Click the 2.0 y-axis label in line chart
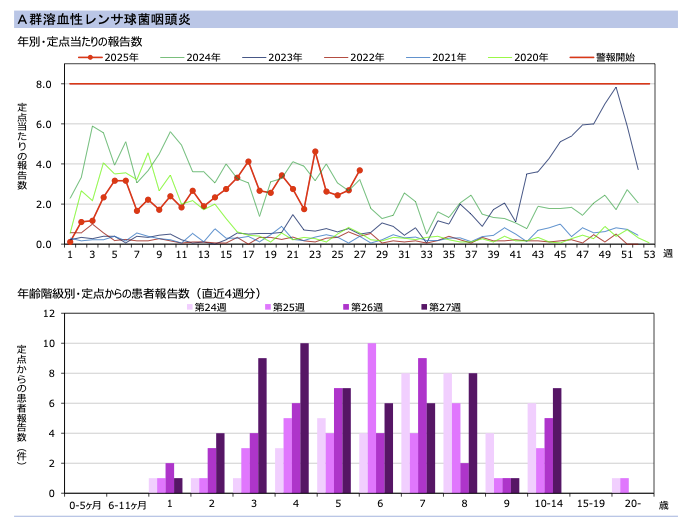Viewport: 688px width, 517px height. click(x=44, y=205)
